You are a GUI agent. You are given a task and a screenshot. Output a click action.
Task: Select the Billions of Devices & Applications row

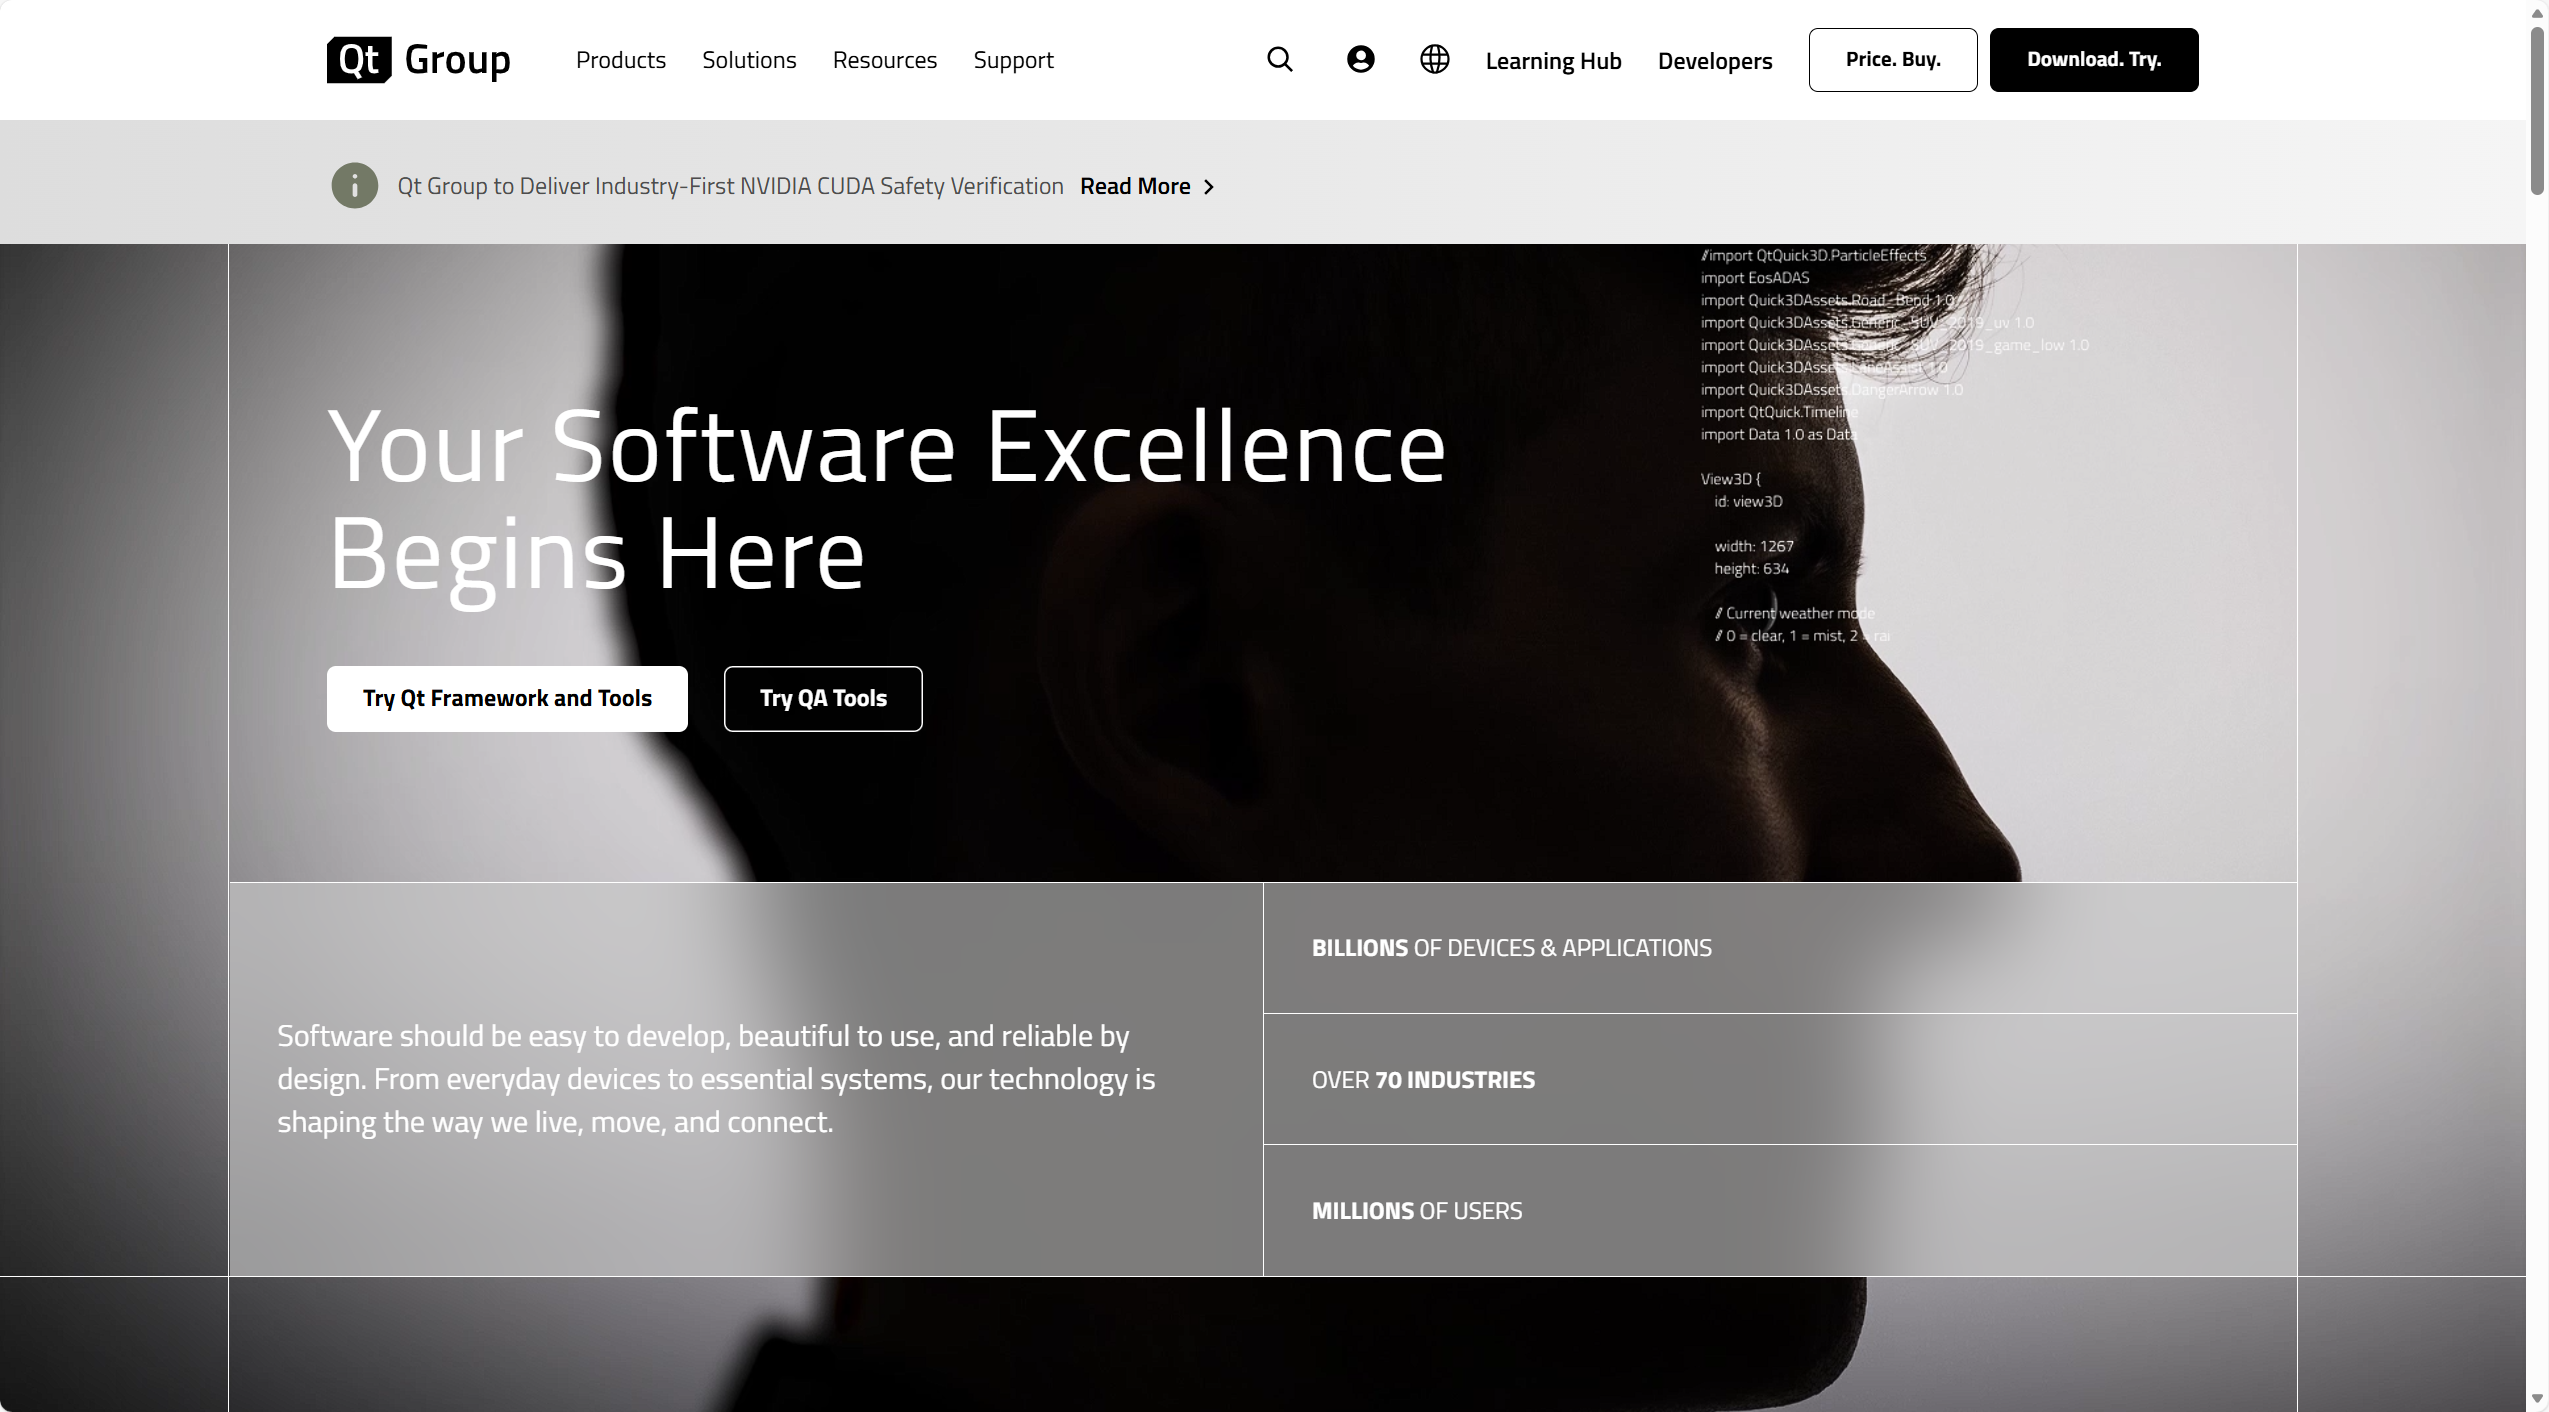pyautogui.click(x=1510, y=948)
